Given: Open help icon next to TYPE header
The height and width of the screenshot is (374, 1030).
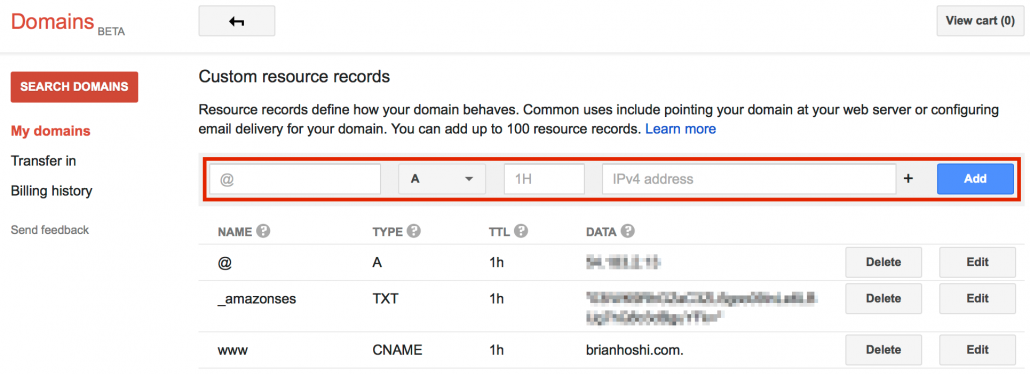Looking at the screenshot, I should click(x=414, y=231).
